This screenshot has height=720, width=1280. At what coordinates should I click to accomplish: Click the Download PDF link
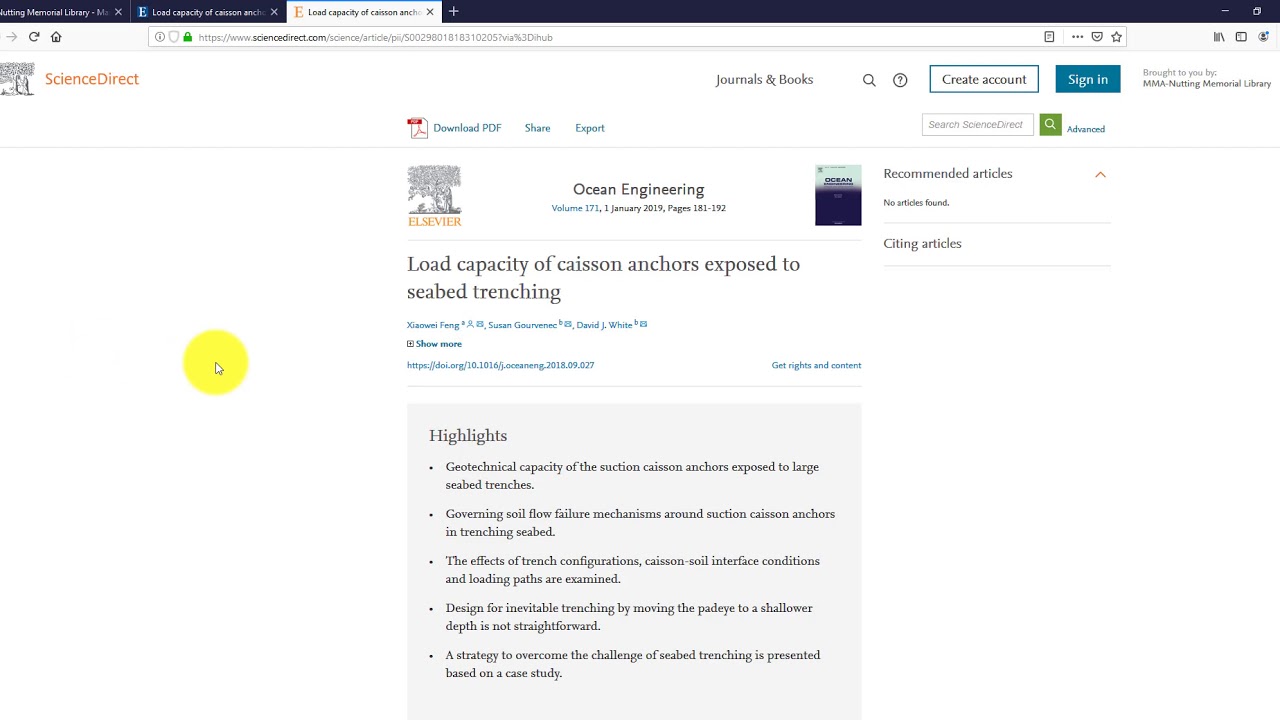(x=467, y=128)
